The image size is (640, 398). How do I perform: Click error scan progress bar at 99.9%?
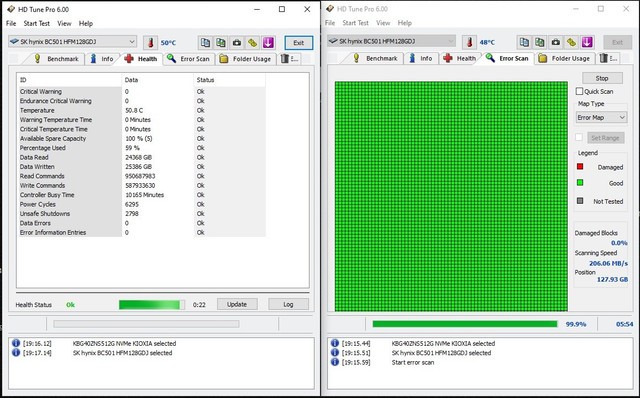point(465,324)
